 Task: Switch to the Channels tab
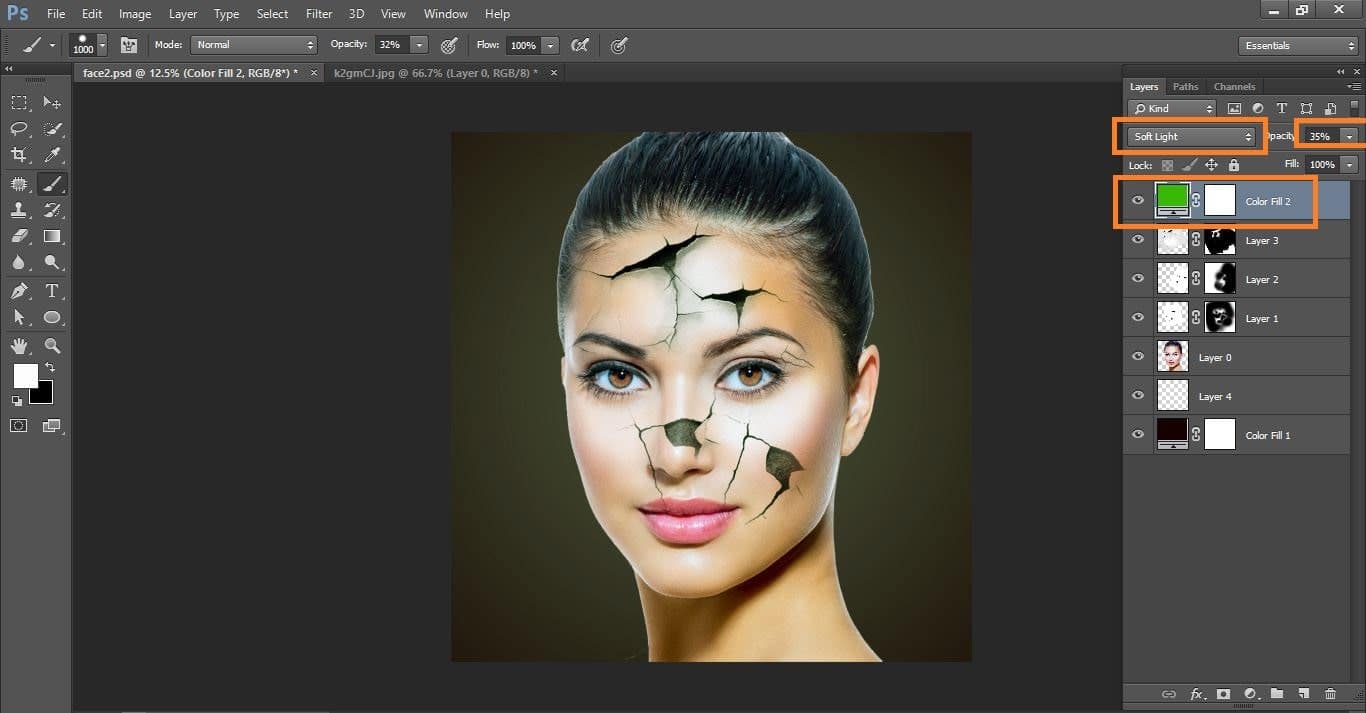click(1234, 87)
